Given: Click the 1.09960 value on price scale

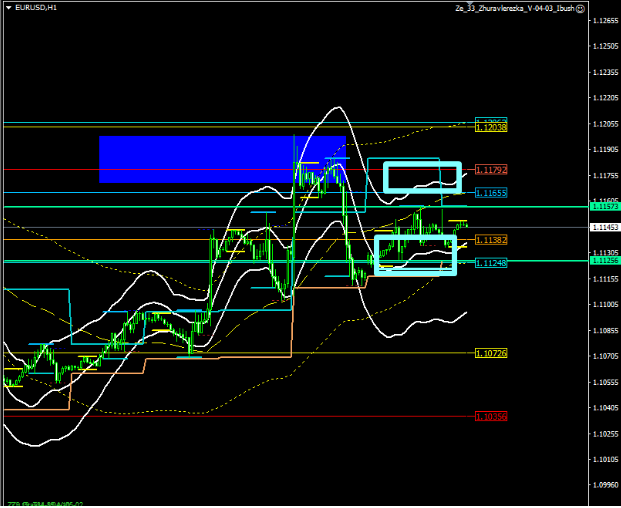Looking at the screenshot, I should [x=603, y=485].
